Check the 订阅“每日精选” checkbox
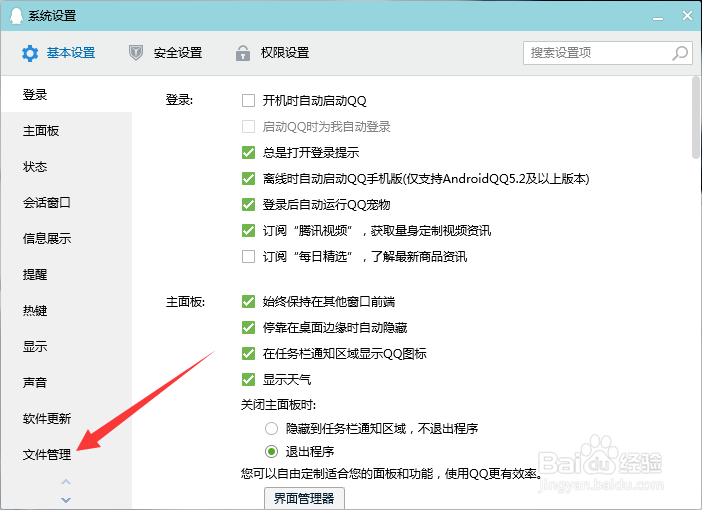702x510 pixels. click(x=248, y=257)
